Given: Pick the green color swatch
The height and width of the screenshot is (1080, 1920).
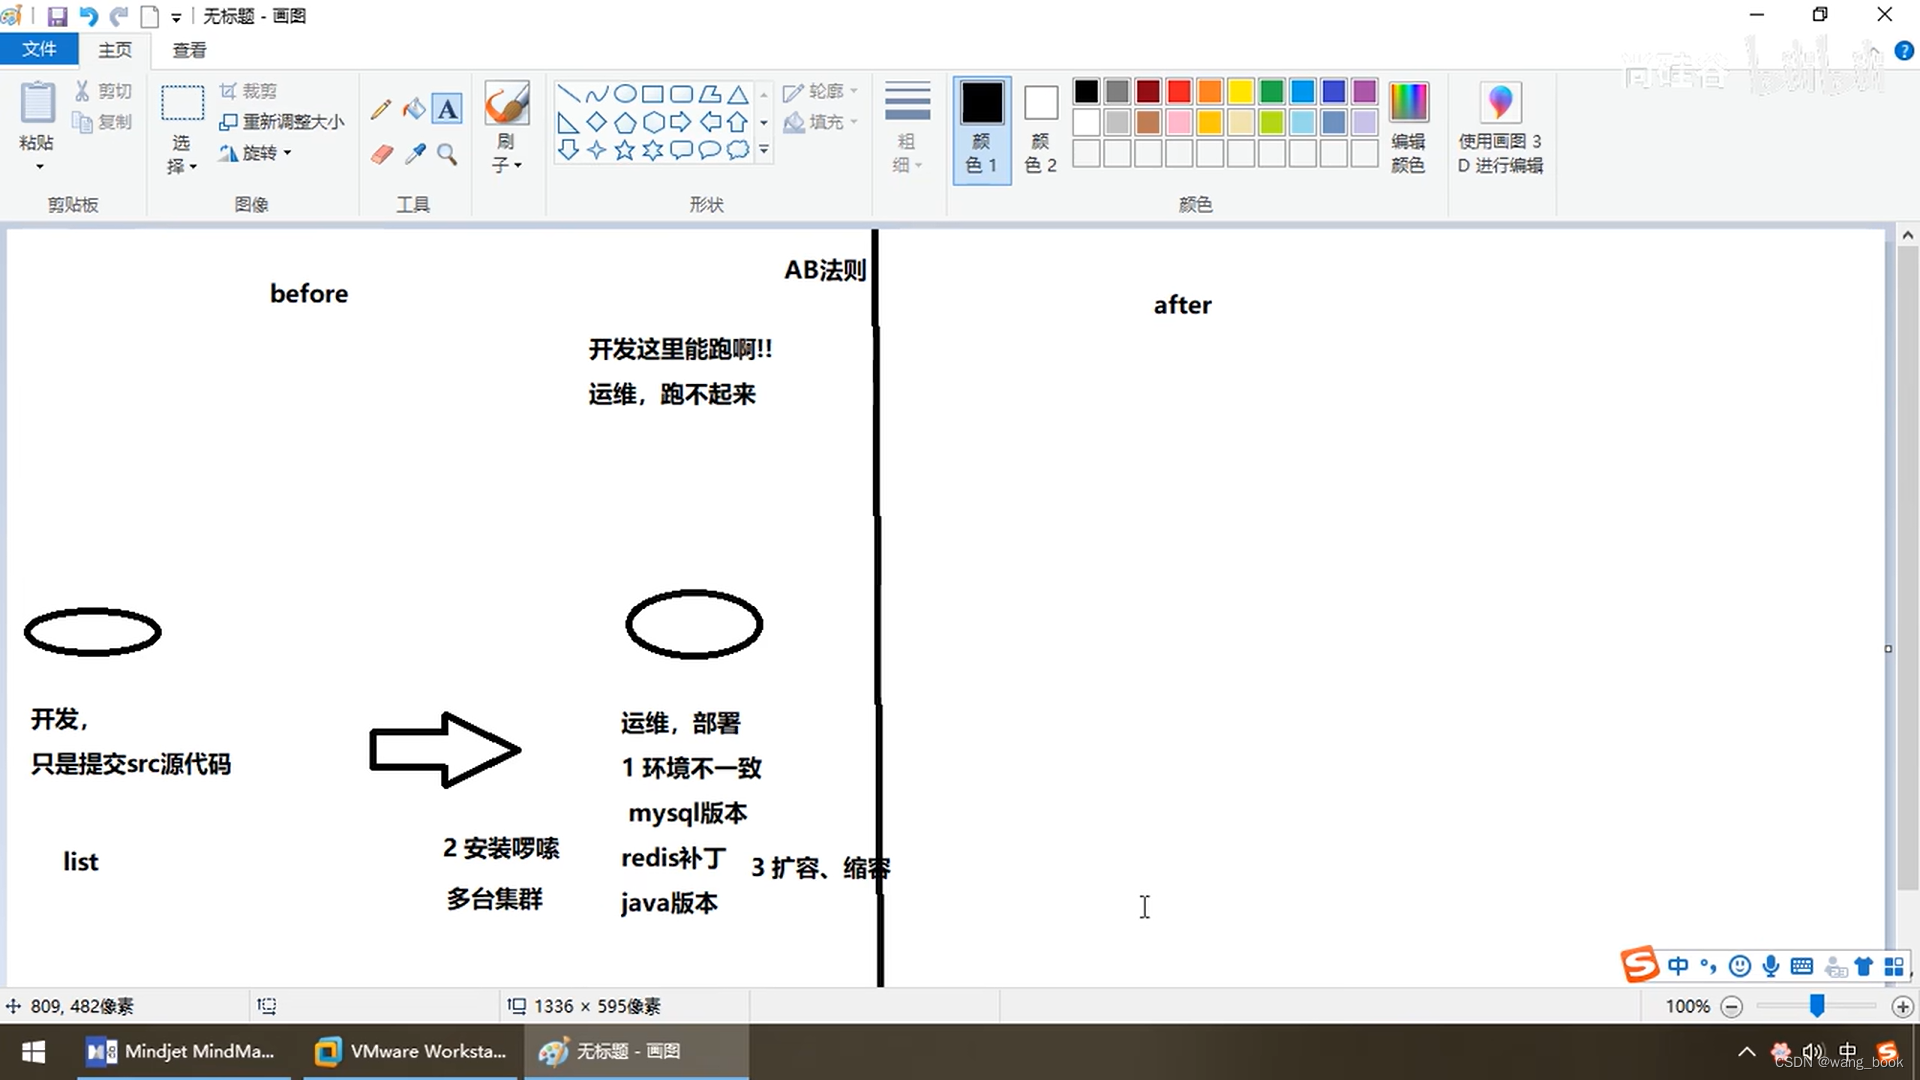Looking at the screenshot, I should click(1272, 92).
